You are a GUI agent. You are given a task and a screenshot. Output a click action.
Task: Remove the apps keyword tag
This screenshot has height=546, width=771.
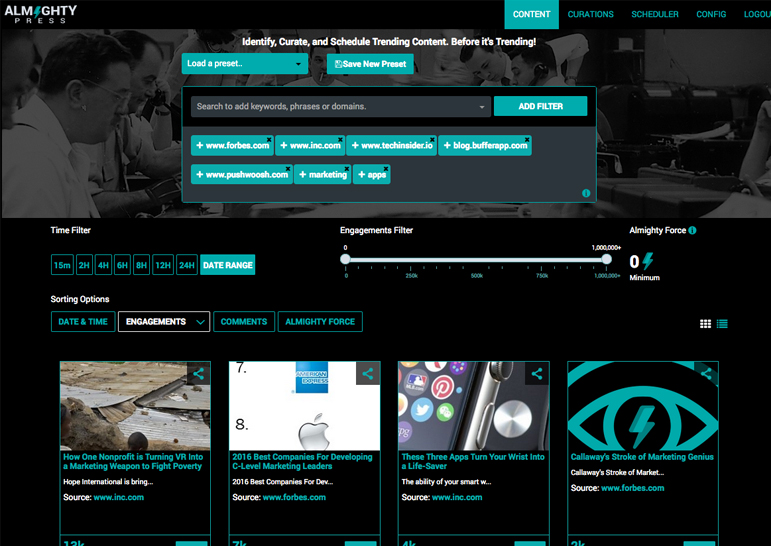point(386,169)
